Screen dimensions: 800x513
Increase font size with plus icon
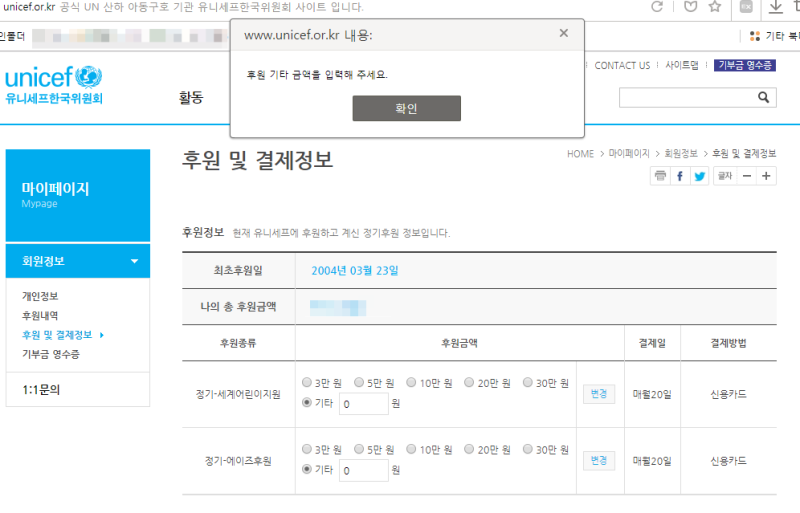766,176
